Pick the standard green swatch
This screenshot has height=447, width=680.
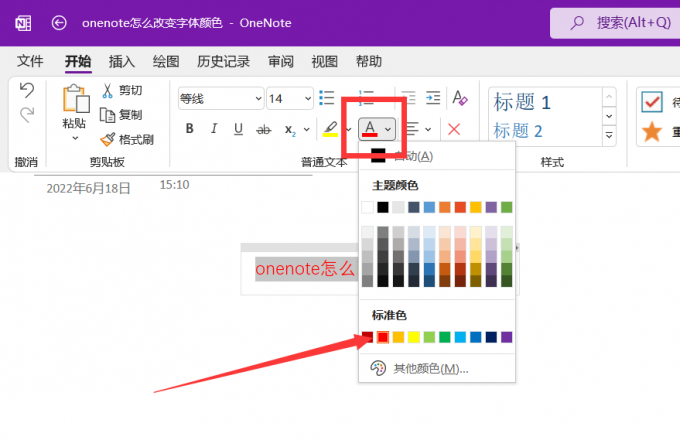pyautogui.click(x=445, y=337)
